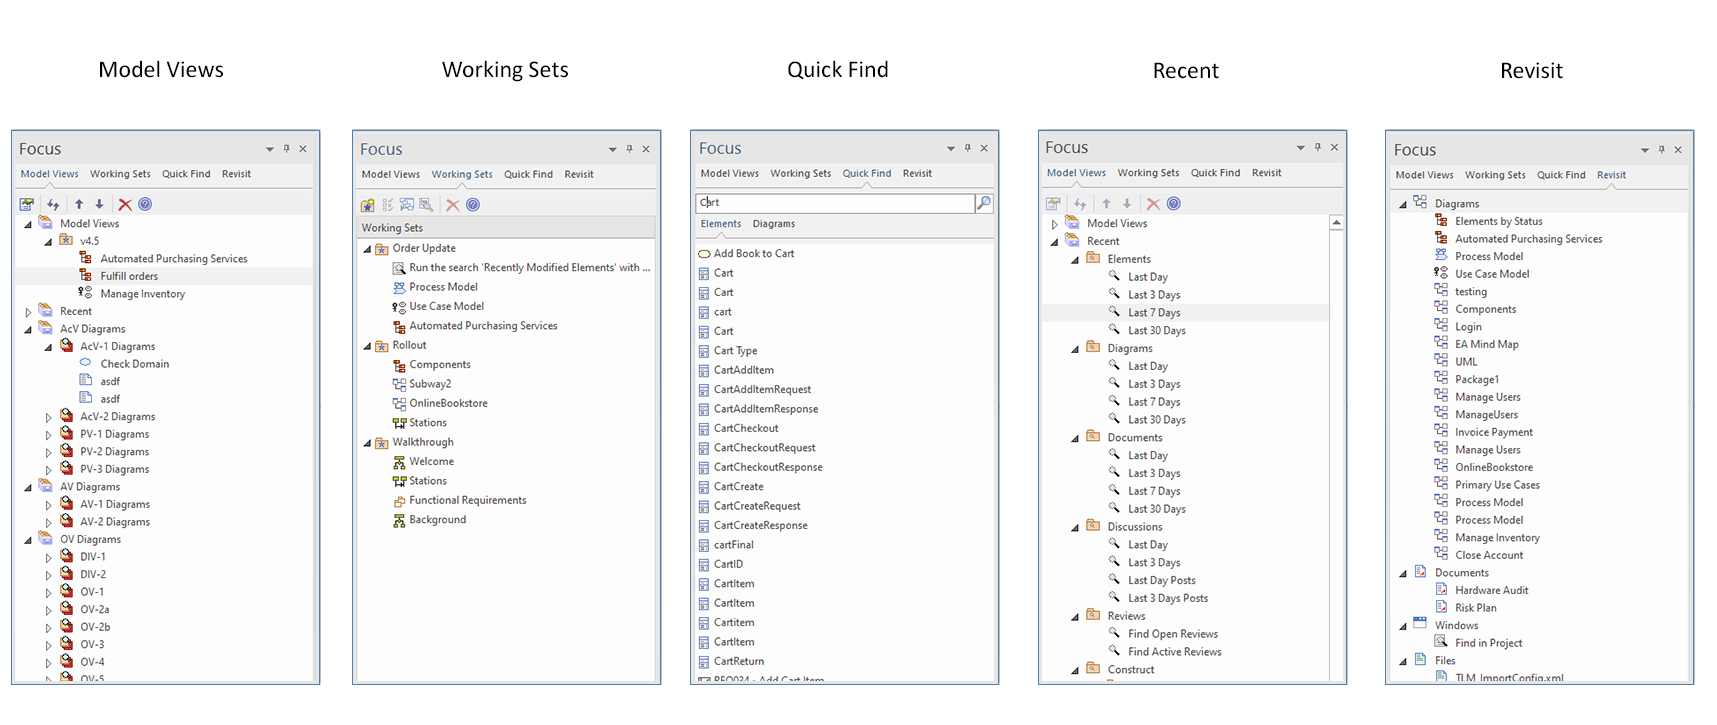
Task: Open help icon in the leftmost Focus panel toolbar
Action: [x=145, y=204]
